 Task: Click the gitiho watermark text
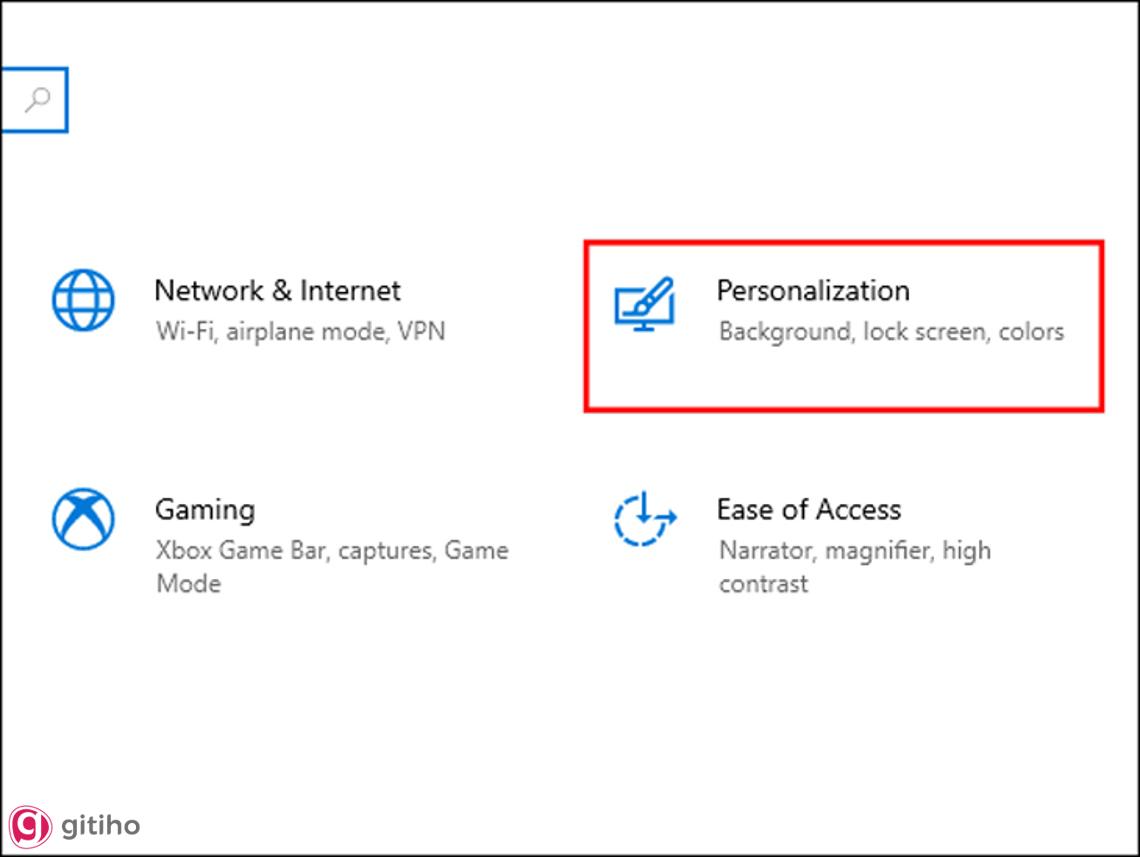[100, 826]
